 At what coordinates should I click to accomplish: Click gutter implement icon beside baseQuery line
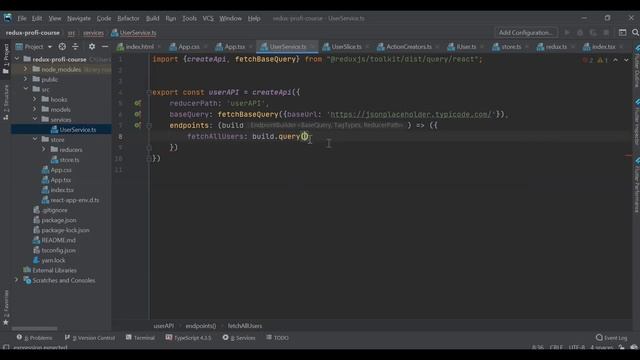coord(138,114)
